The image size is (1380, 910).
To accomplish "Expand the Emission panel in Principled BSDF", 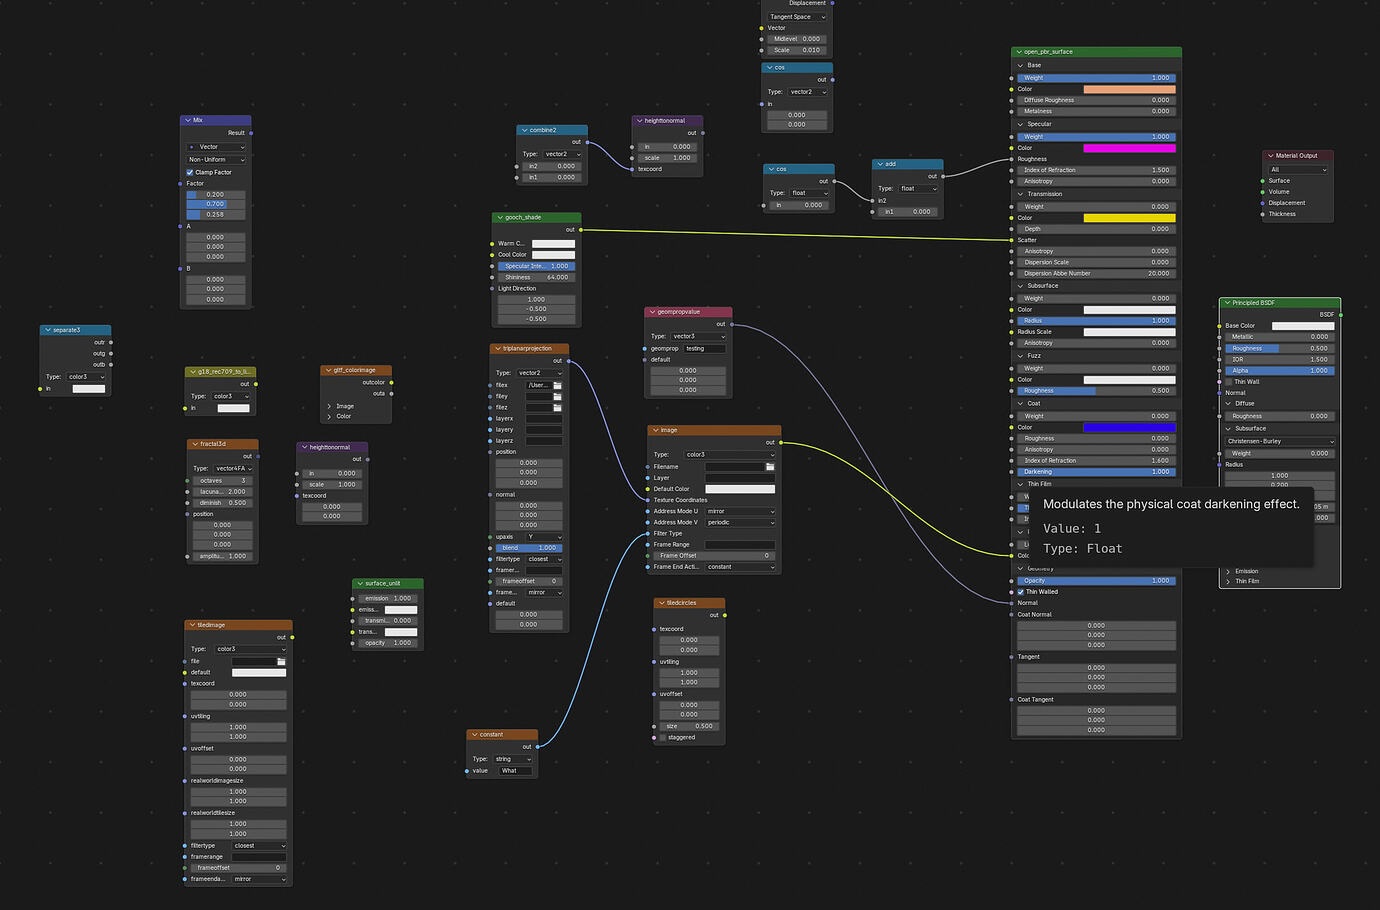I will [1228, 571].
